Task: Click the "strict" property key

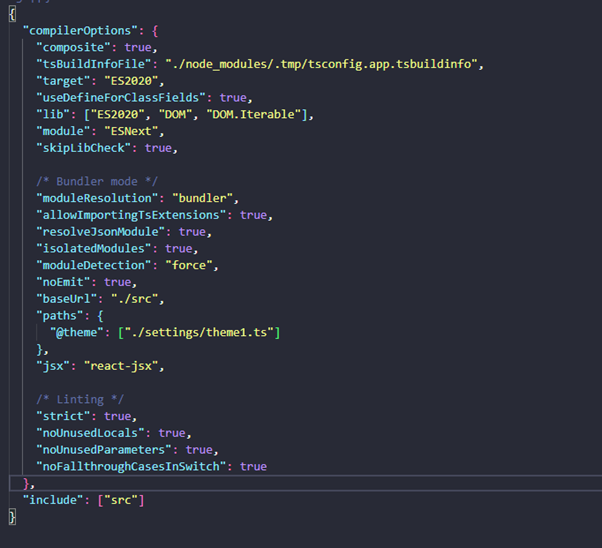Action: 63,417
